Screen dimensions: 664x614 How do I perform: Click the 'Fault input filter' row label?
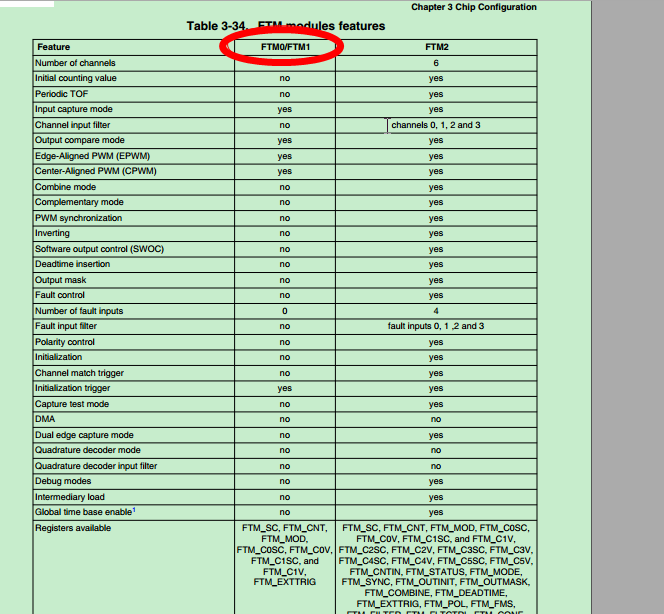(66, 326)
